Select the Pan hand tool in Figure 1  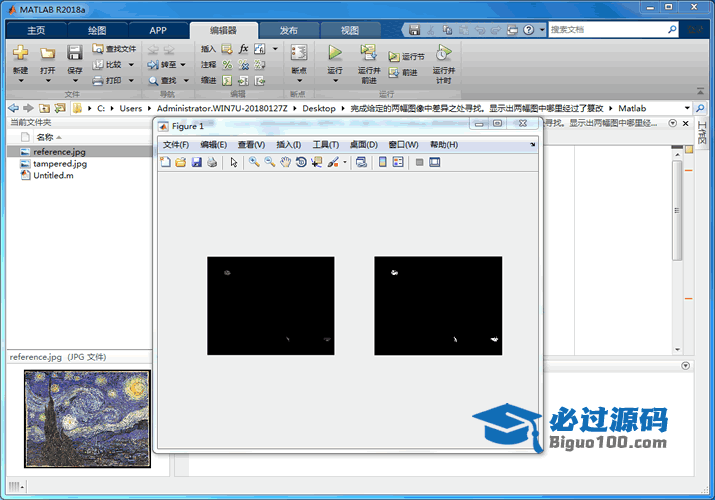click(x=285, y=163)
